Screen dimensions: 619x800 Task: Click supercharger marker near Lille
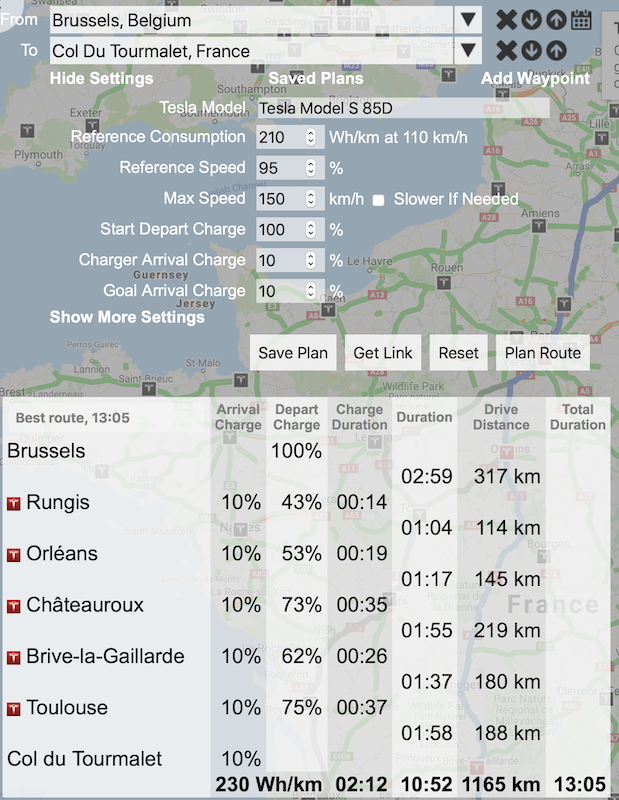(602, 137)
